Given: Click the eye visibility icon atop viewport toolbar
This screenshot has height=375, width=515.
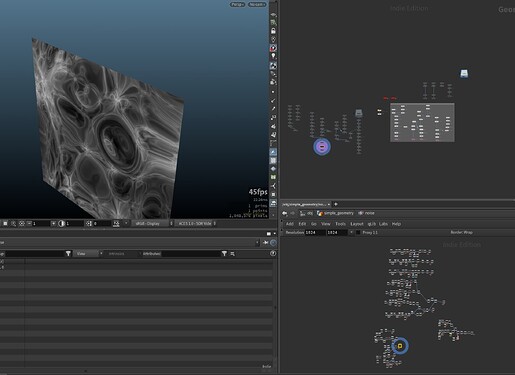Looking at the screenshot, I should pyautogui.click(x=273, y=15).
